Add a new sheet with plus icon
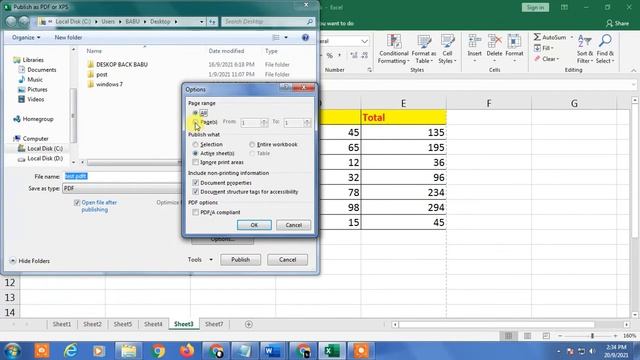The width and height of the screenshot is (640, 360). [249, 324]
